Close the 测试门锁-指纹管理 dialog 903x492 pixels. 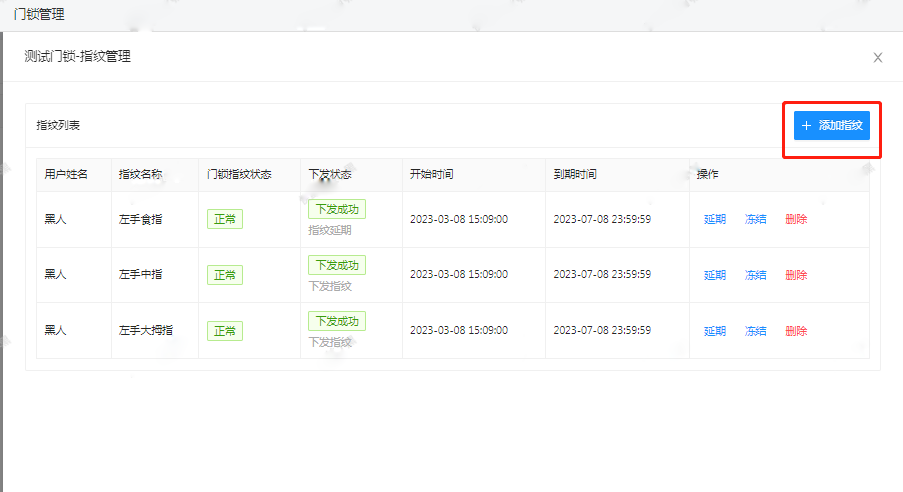pos(877,58)
